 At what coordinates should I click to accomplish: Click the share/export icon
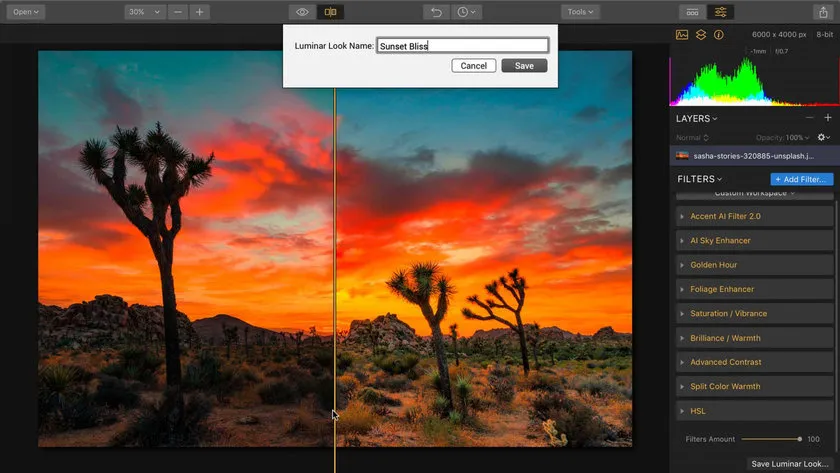(x=822, y=12)
